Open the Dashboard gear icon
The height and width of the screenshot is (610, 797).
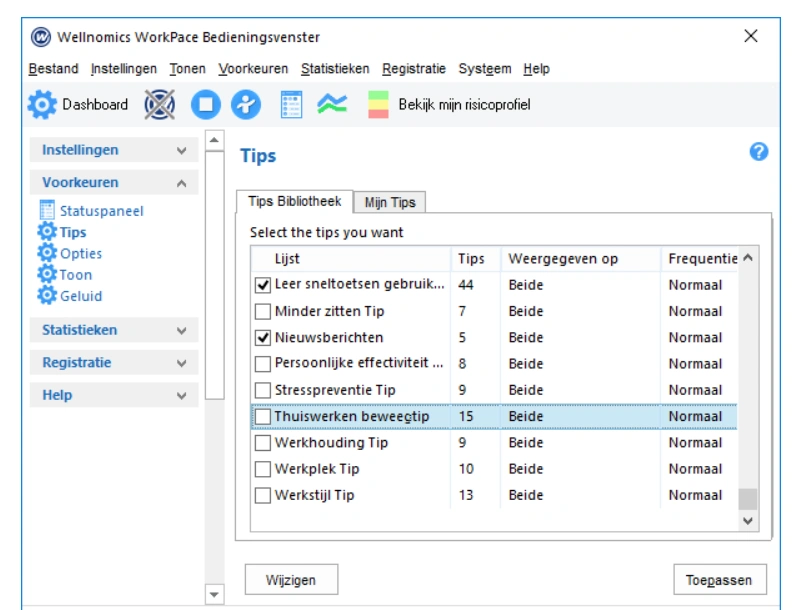click(x=42, y=105)
